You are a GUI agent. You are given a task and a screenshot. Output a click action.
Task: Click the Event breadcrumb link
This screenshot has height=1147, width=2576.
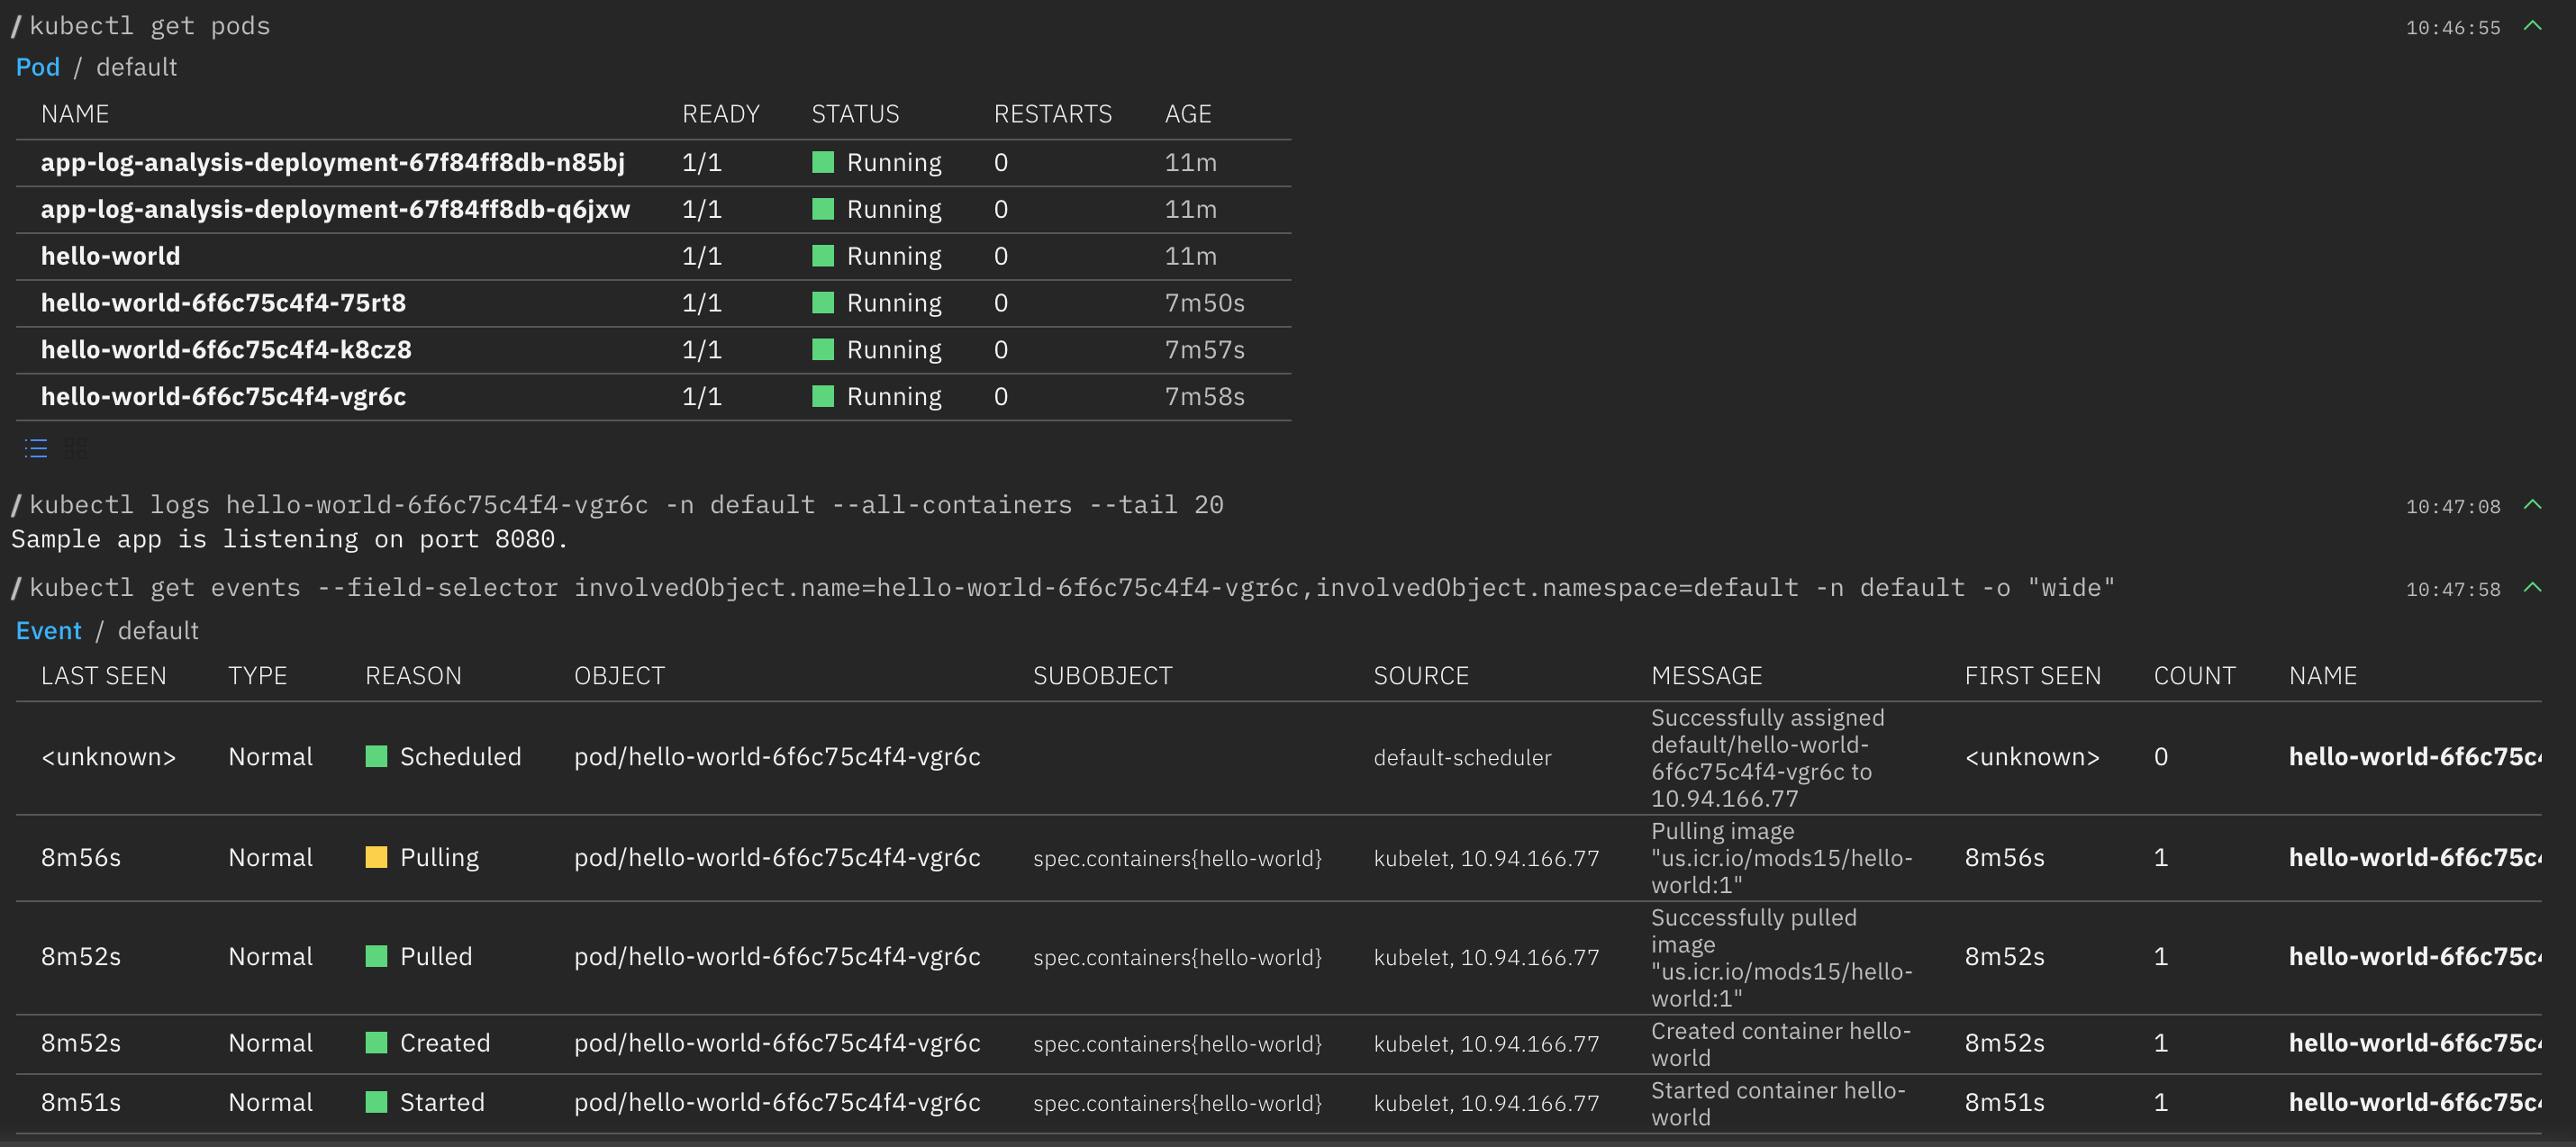click(x=49, y=631)
